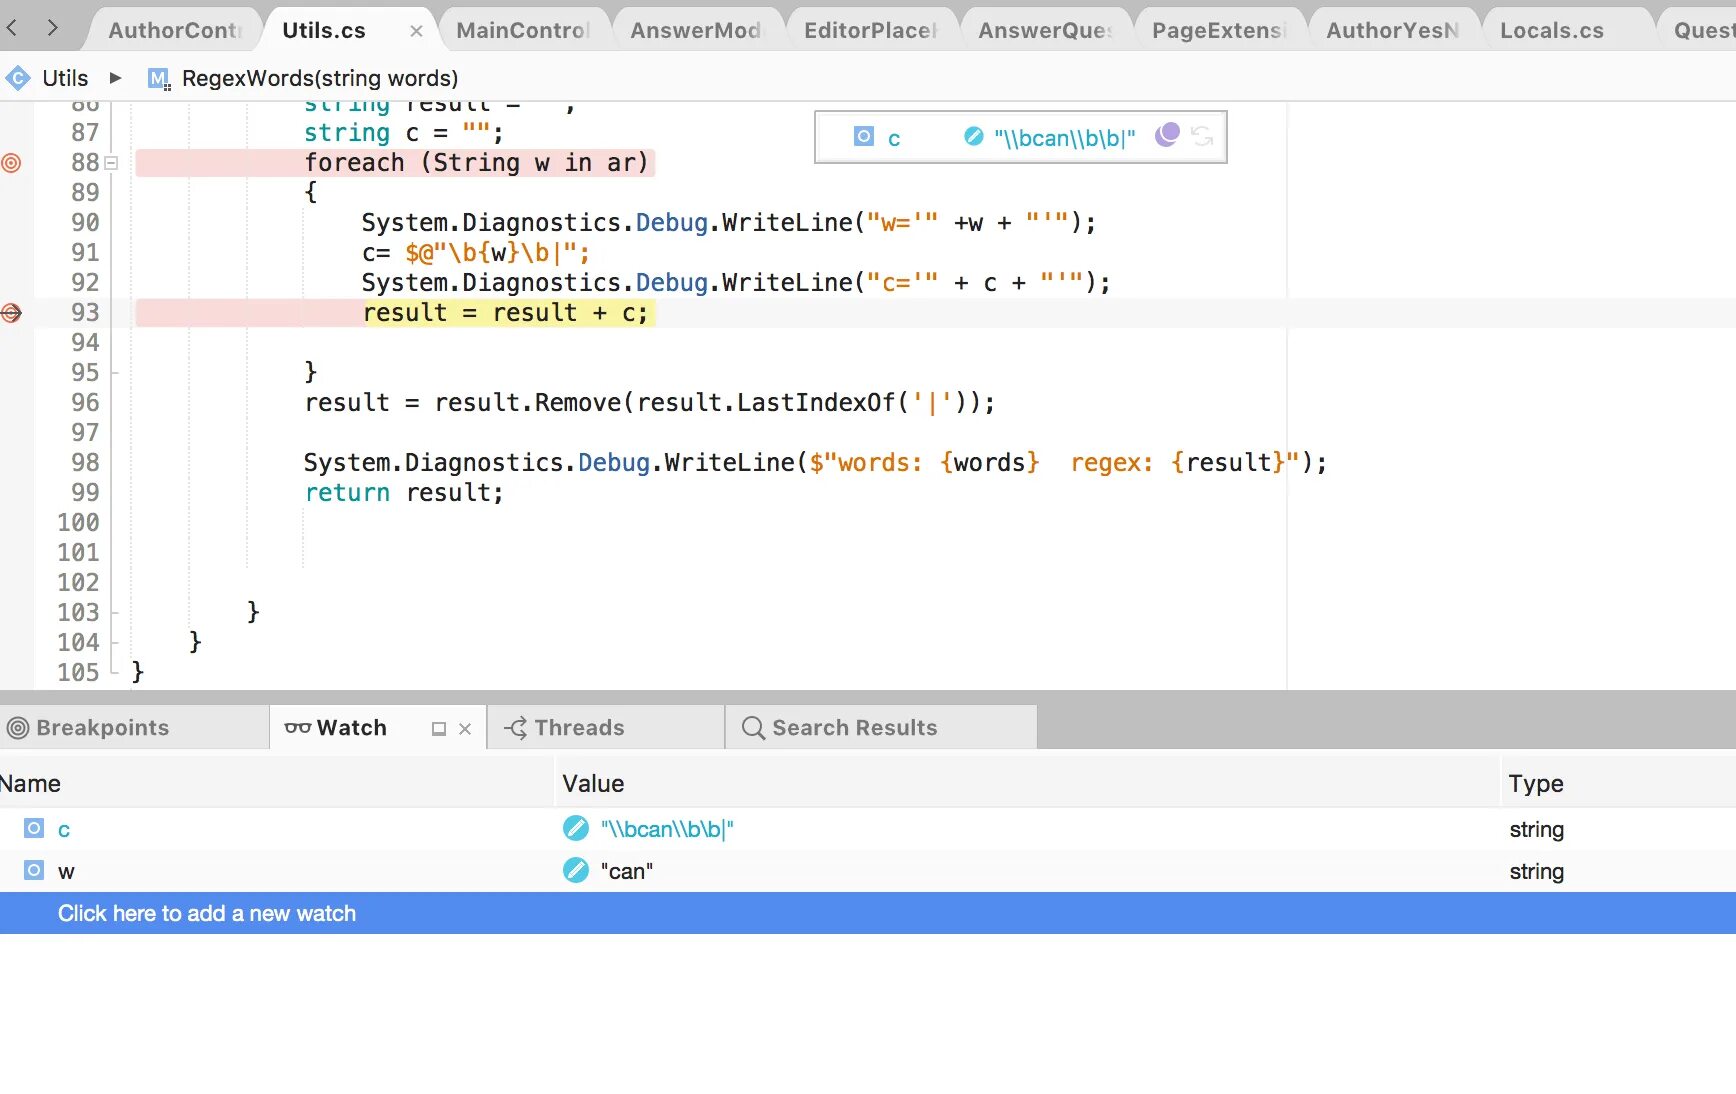Click the fold end marker at line 104
Image resolution: width=1736 pixels, height=1094 pixels.
pos(113,642)
